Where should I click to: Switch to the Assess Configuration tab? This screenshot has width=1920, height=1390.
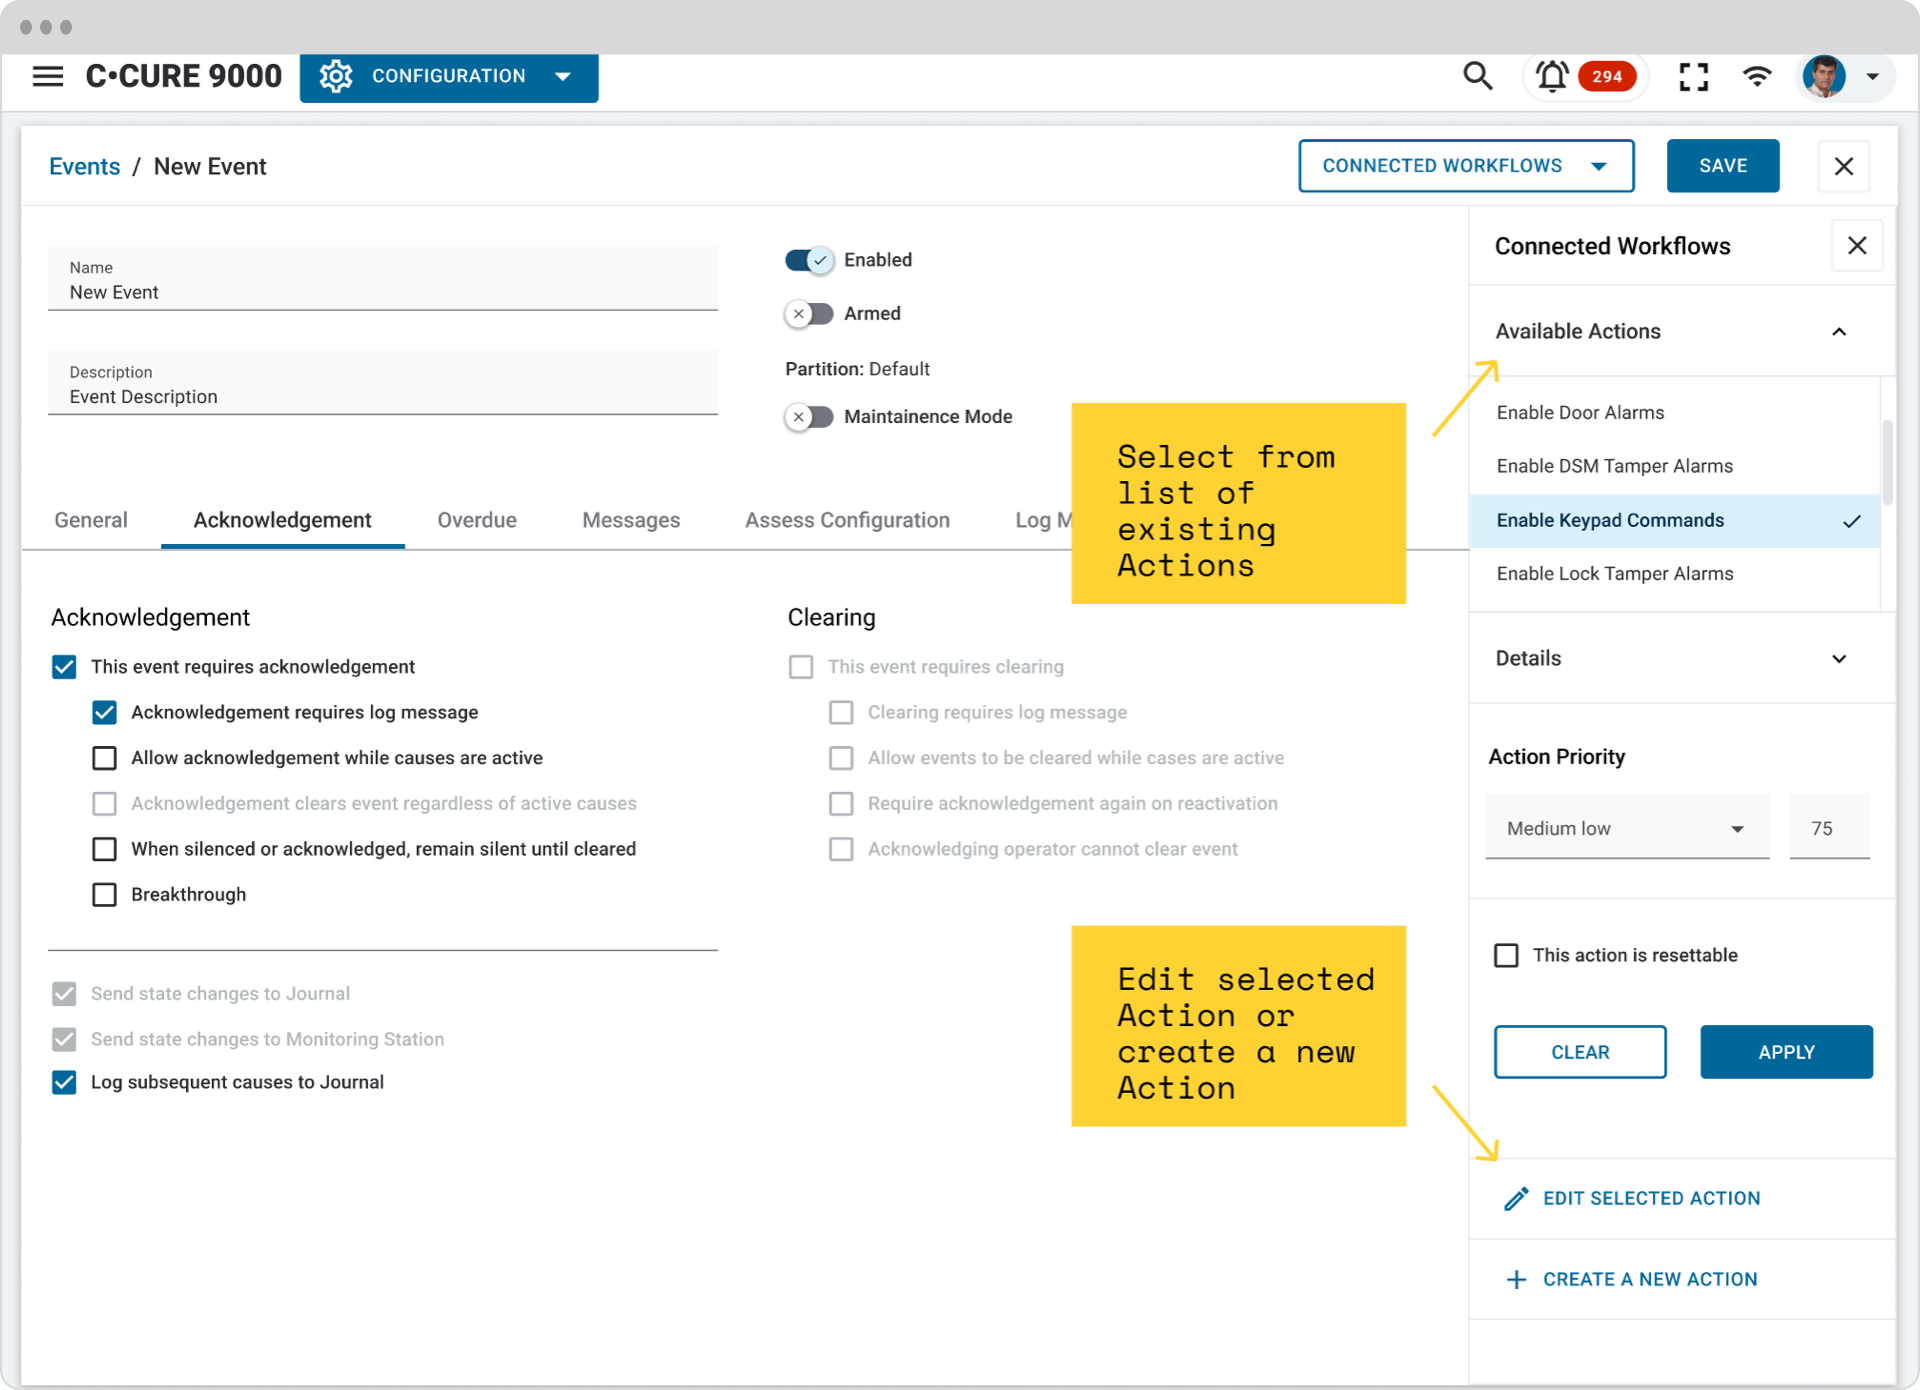point(847,520)
